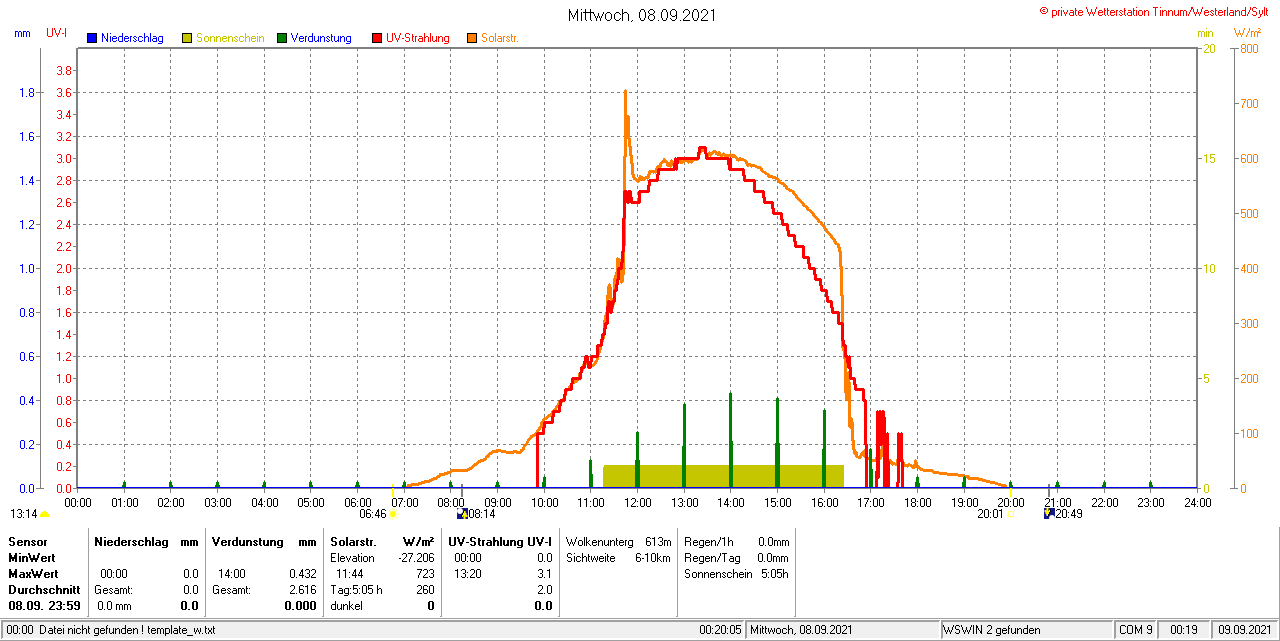Click the yellow min axis unit label
The height and width of the screenshot is (641, 1280).
click(x=1206, y=33)
